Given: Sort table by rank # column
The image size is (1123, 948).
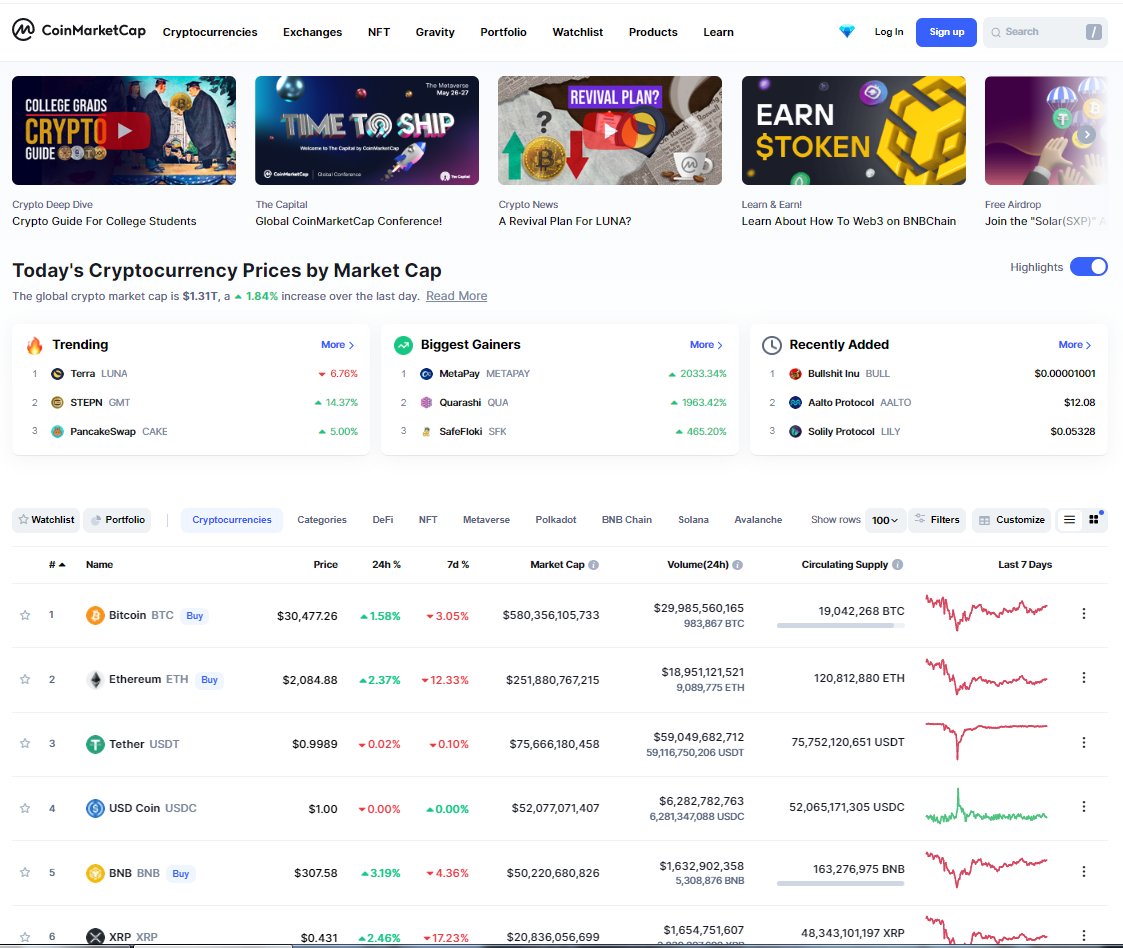Looking at the screenshot, I should (x=57, y=565).
